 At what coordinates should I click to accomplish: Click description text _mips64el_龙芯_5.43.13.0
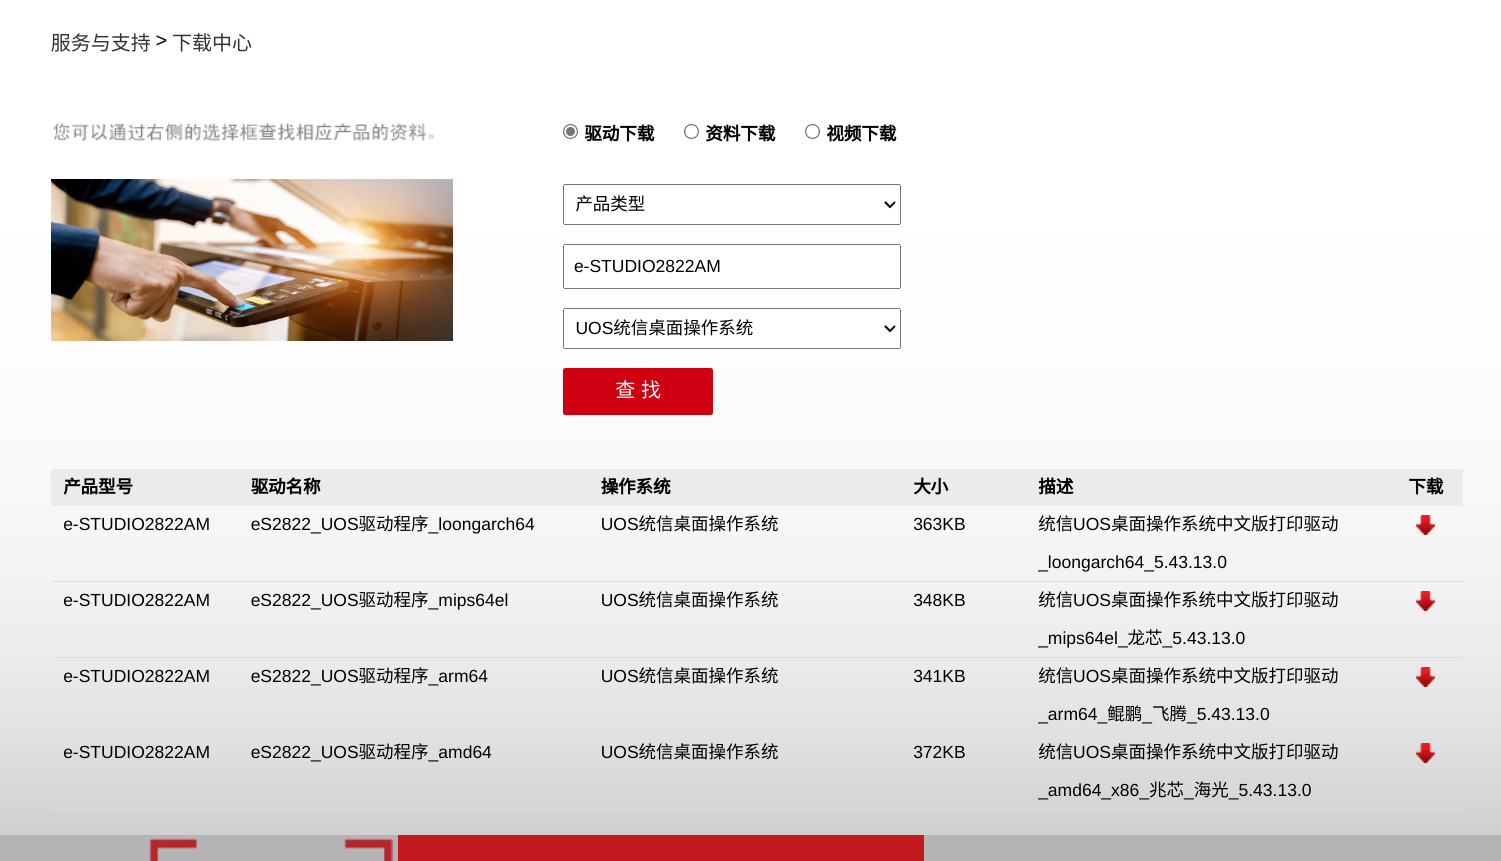(x=1142, y=638)
